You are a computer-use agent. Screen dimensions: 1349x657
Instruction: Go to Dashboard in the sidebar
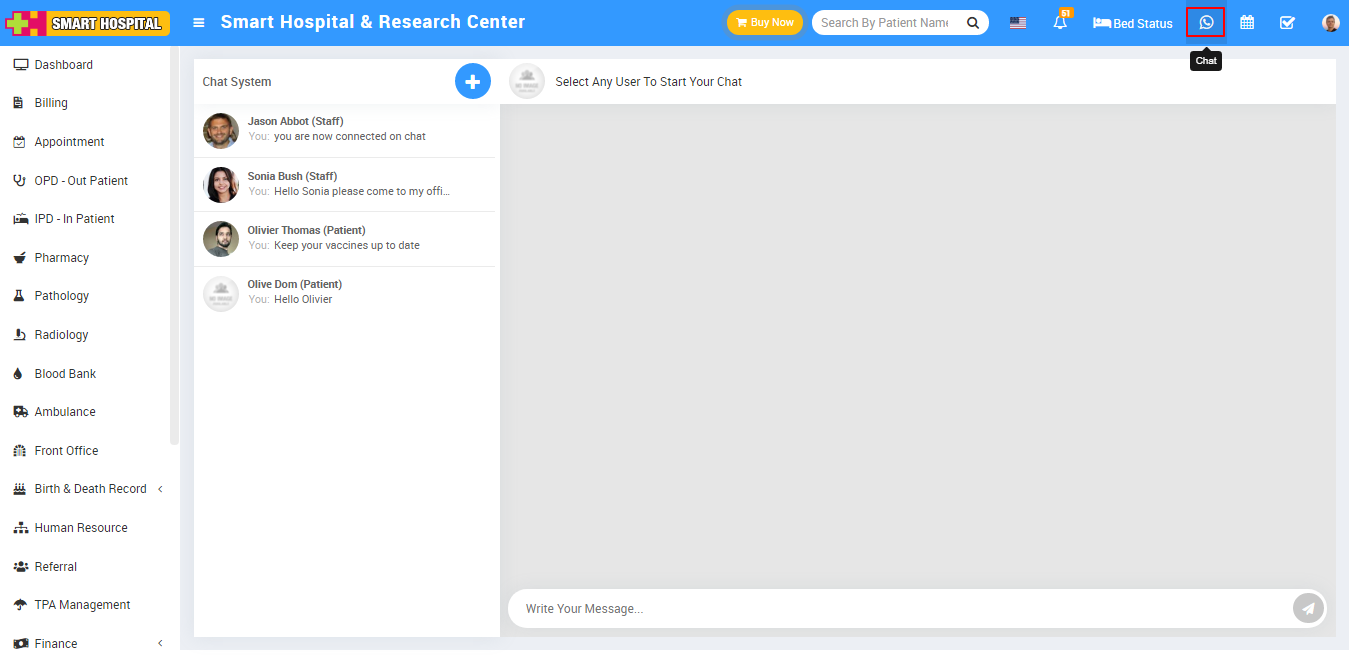pyautogui.click(x=63, y=65)
